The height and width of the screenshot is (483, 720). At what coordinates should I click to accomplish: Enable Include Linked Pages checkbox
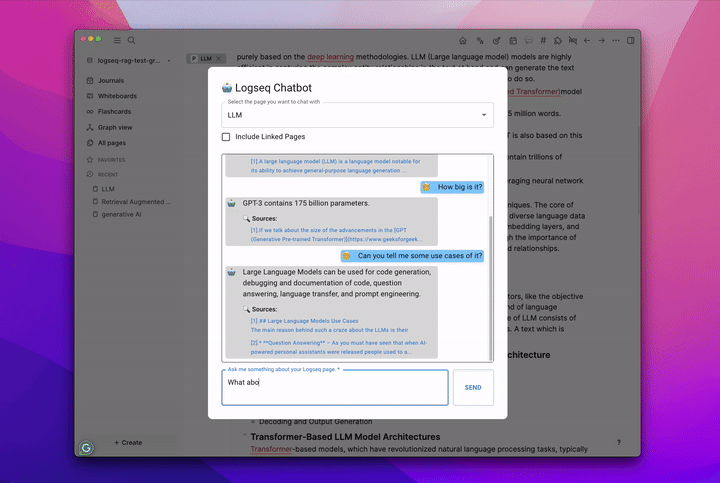click(x=226, y=137)
